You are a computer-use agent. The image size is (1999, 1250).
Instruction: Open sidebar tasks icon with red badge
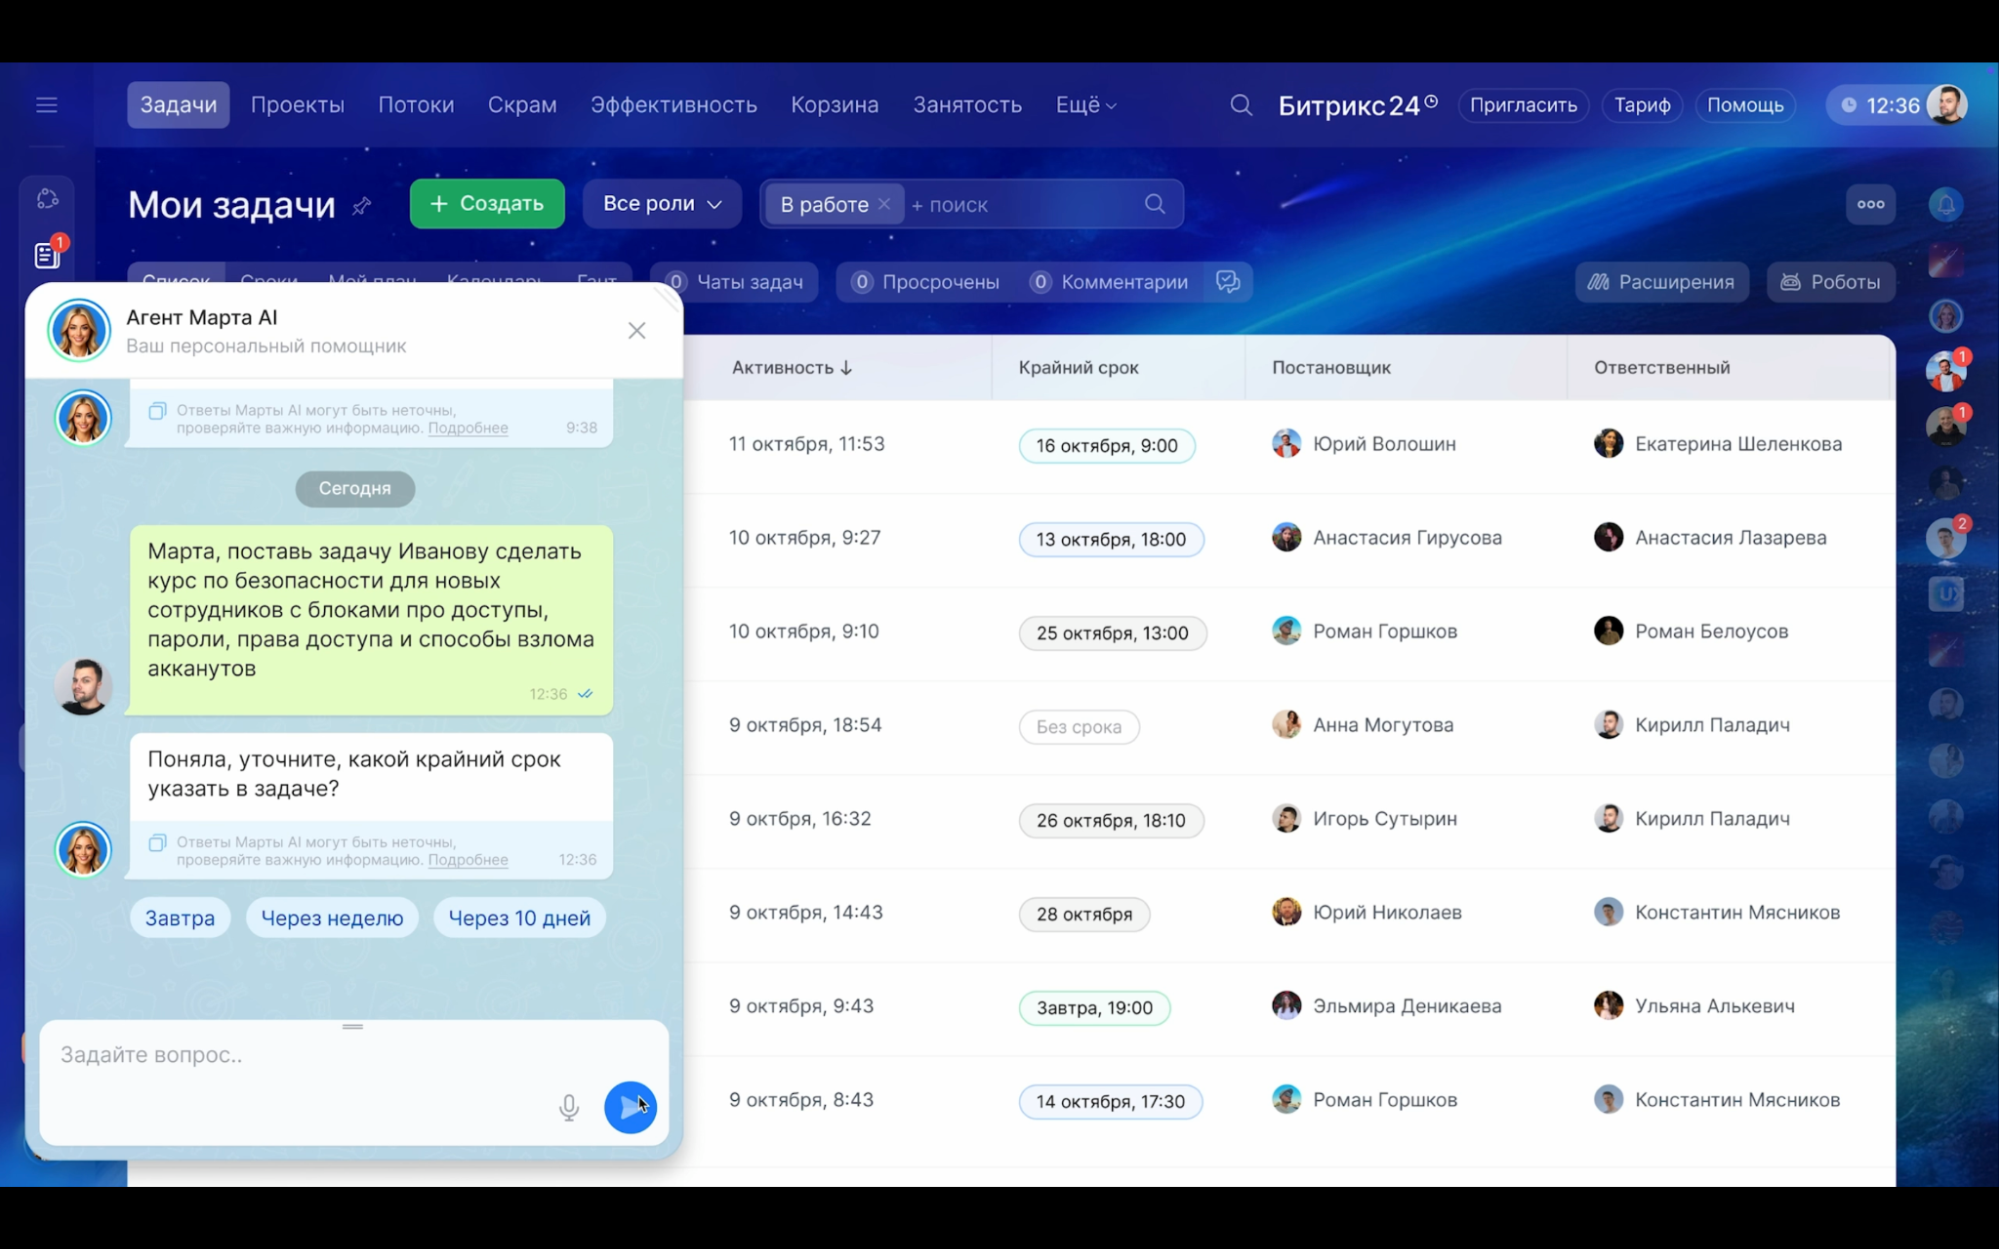(x=47, y=255)
